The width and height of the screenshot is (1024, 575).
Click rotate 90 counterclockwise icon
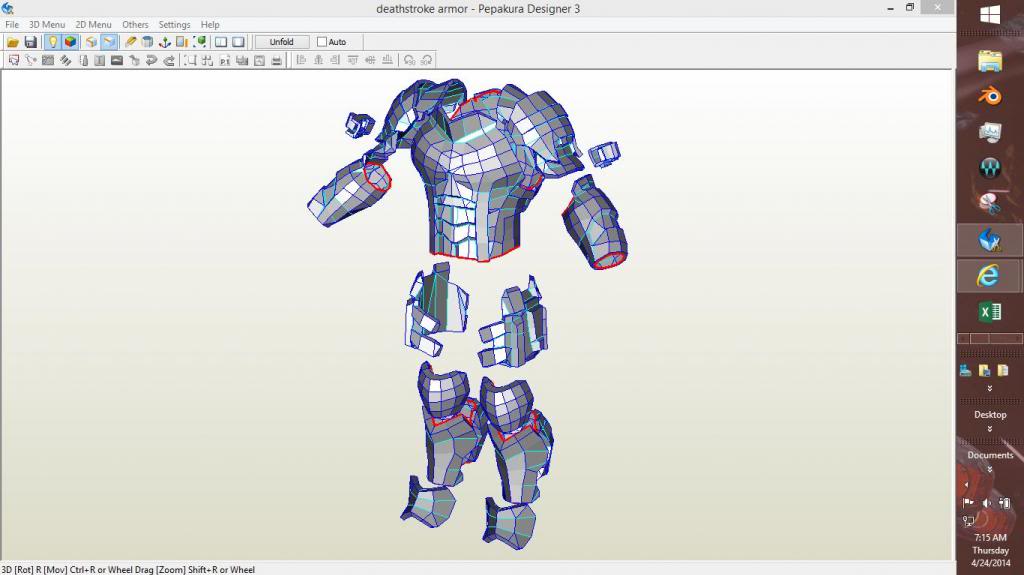coord(409,60)
